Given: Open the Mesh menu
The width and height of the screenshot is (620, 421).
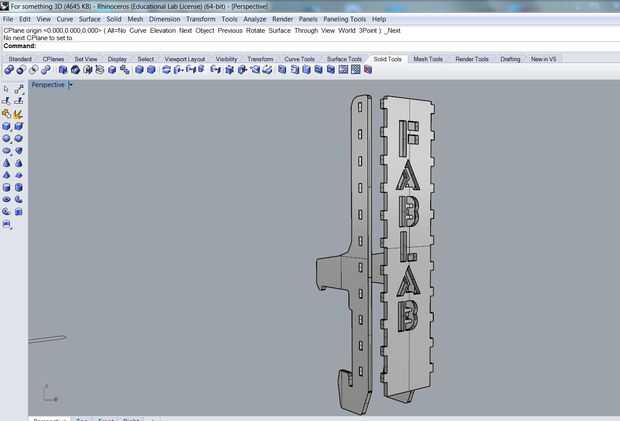Looking at the screenshot, I should [135, 19].
